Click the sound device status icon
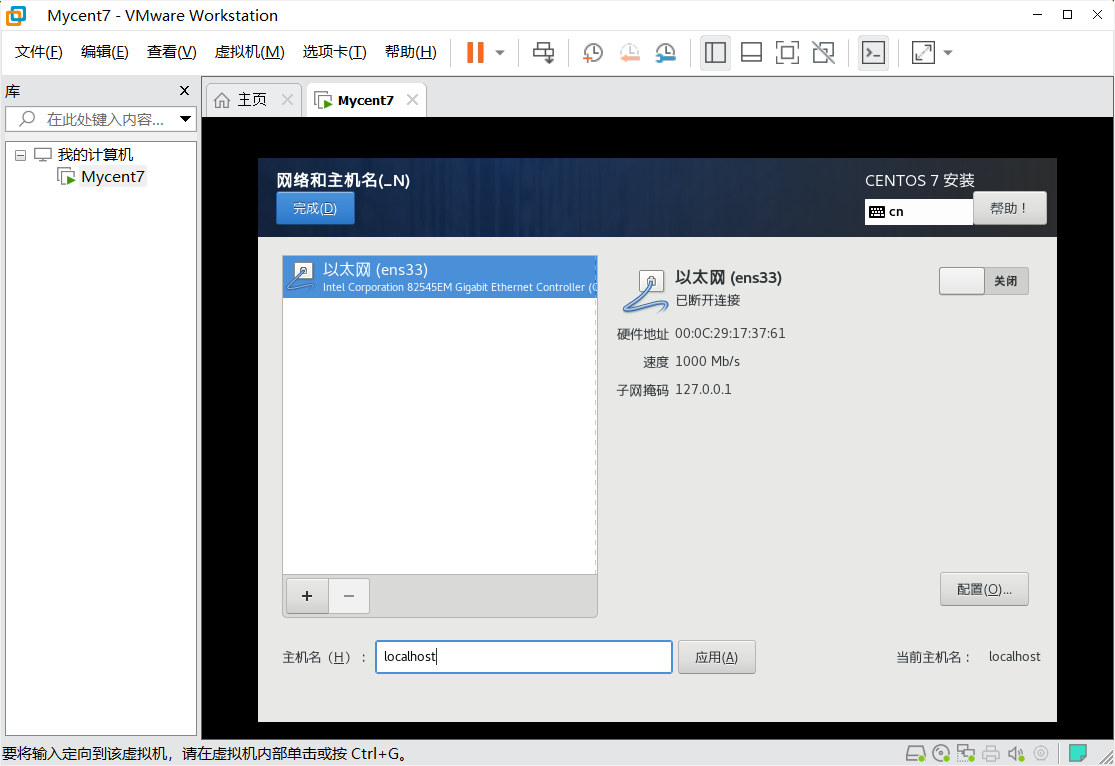Viewport: 1115px width, 766px height. click(x=1015, y=753)
